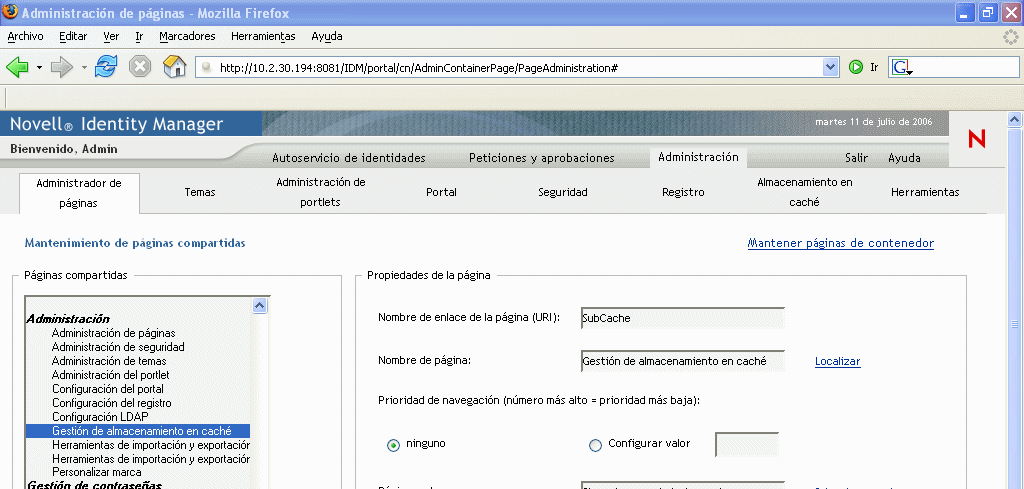This screenshot has width=1024, height=489.
Task: Click the Forward arrow button
Action: pos(63,67)
